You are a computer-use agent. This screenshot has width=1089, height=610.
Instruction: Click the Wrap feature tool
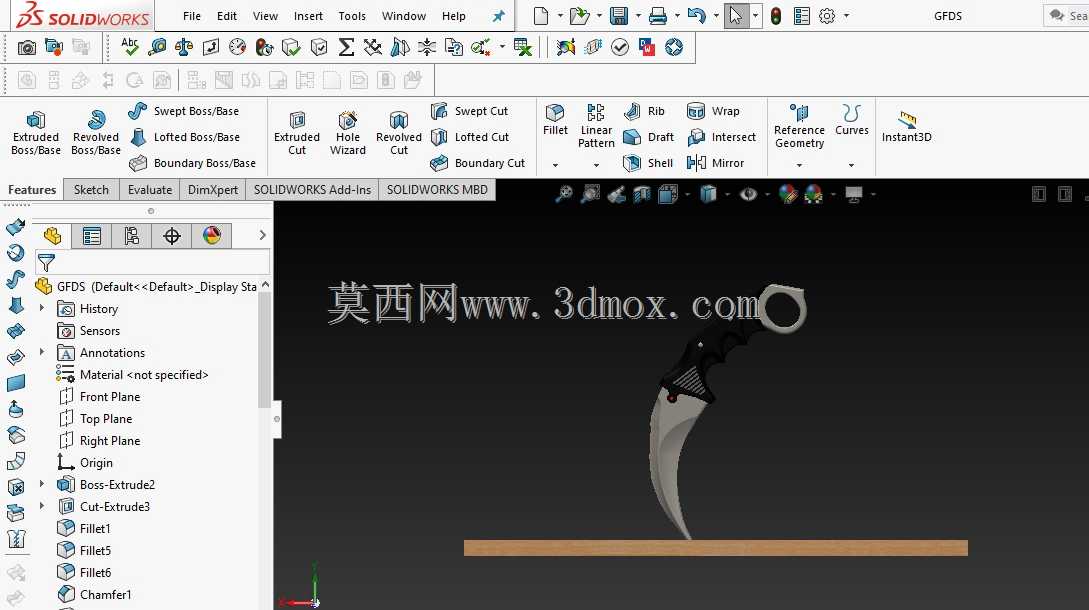[713, 111]
